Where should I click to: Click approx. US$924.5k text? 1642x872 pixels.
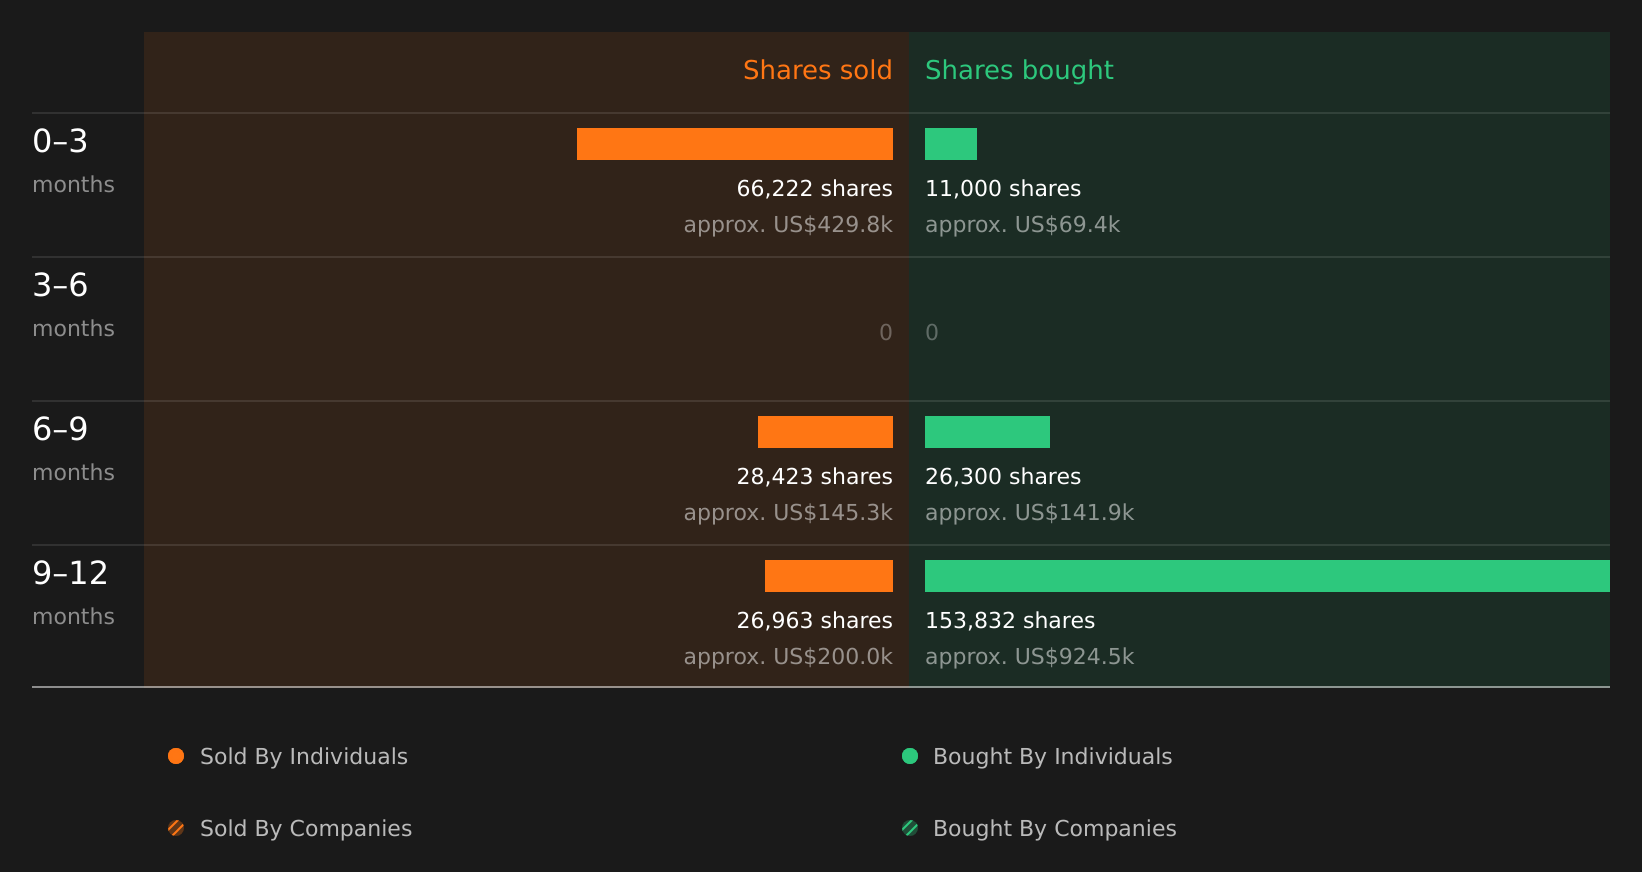pyautogui.click(x=1029, y=657)
